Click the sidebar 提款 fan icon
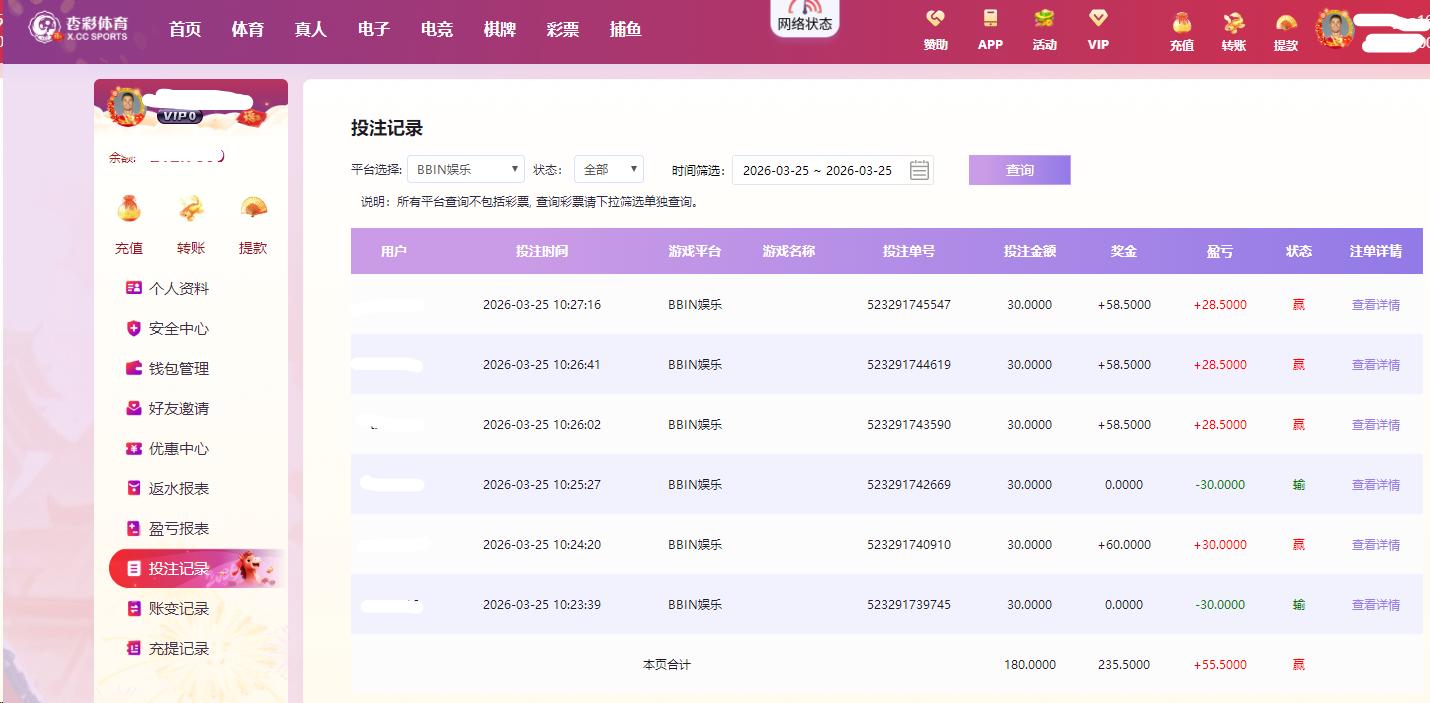The width and height of the screenshot is (1430, 703). click(253, 209)
